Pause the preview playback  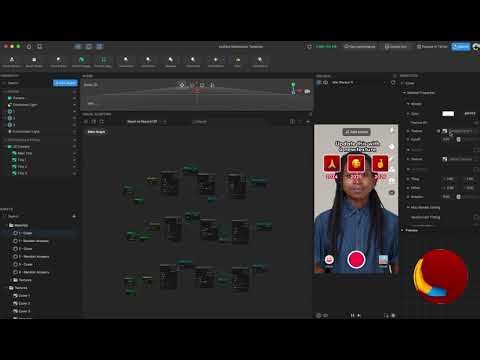pyautogui.click(x=352, y=315)
